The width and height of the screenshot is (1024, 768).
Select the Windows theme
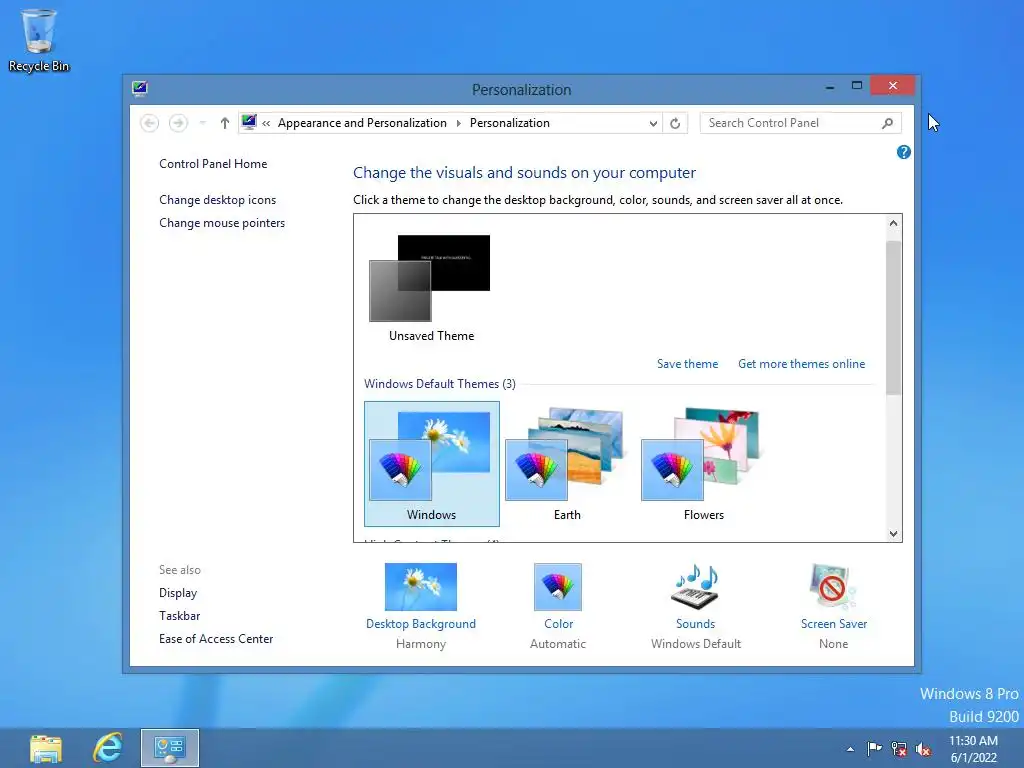point(432,464)
